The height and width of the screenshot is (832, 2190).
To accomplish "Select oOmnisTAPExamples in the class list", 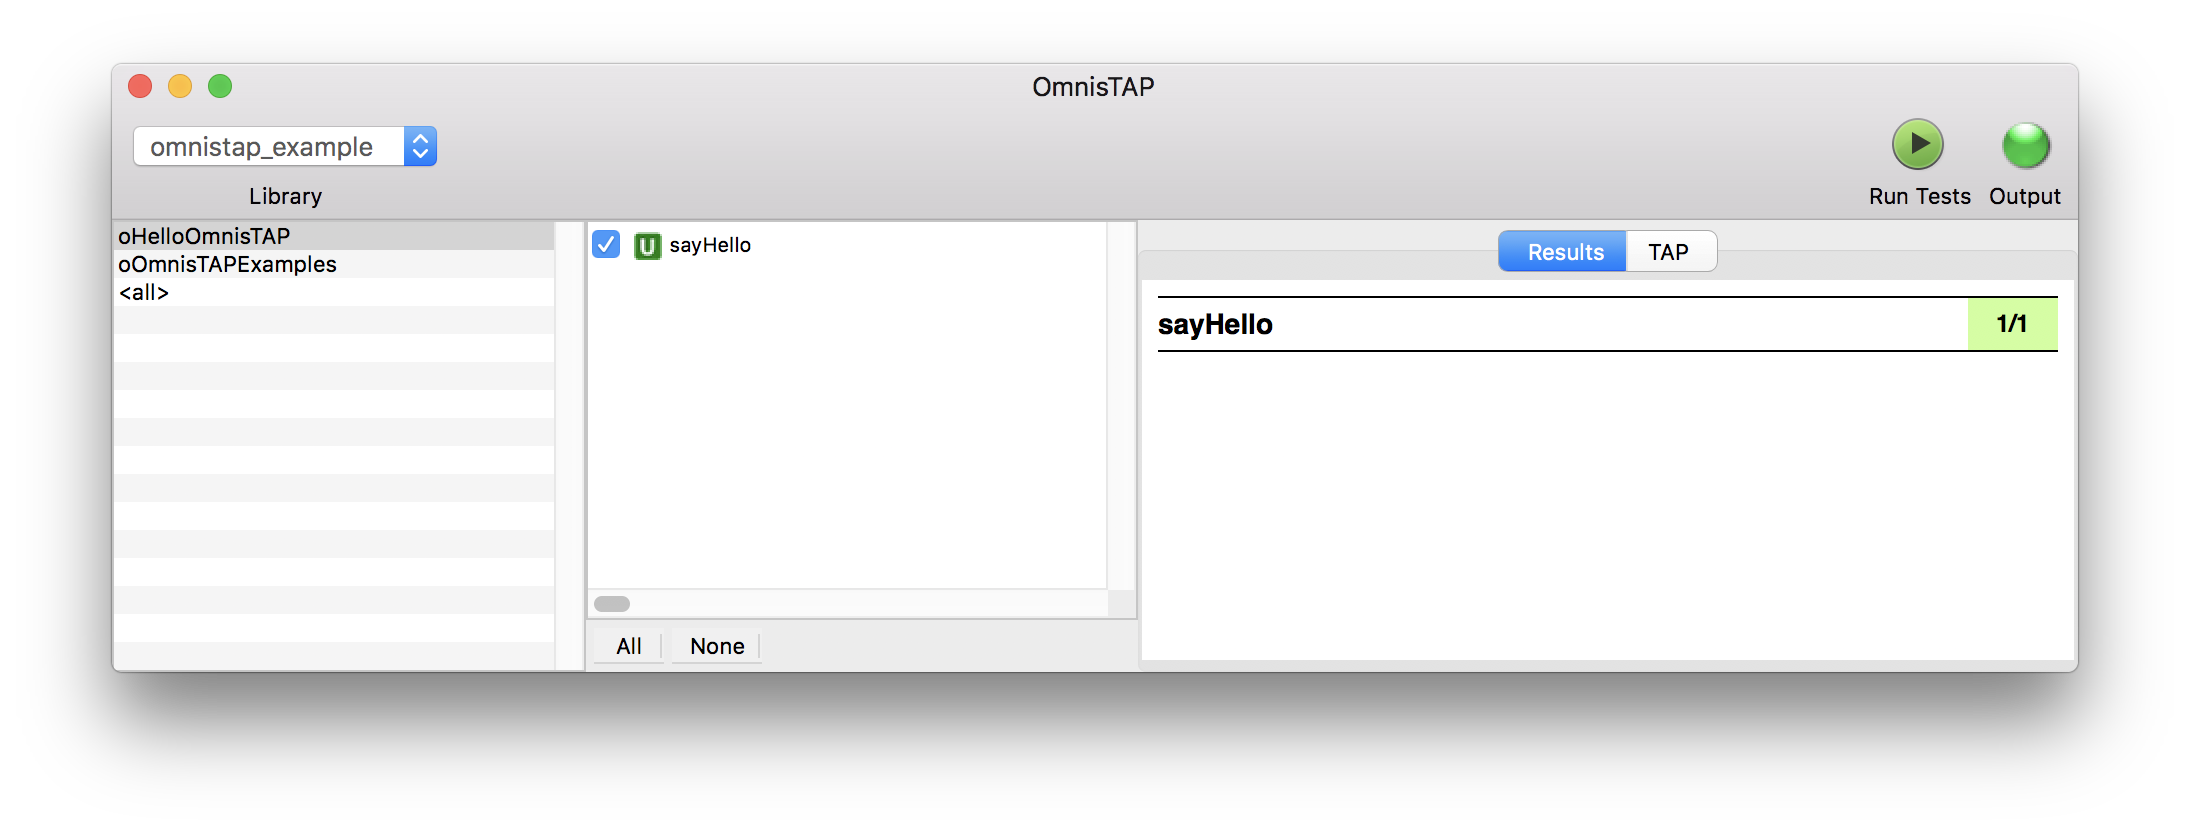I will point(334,264).
